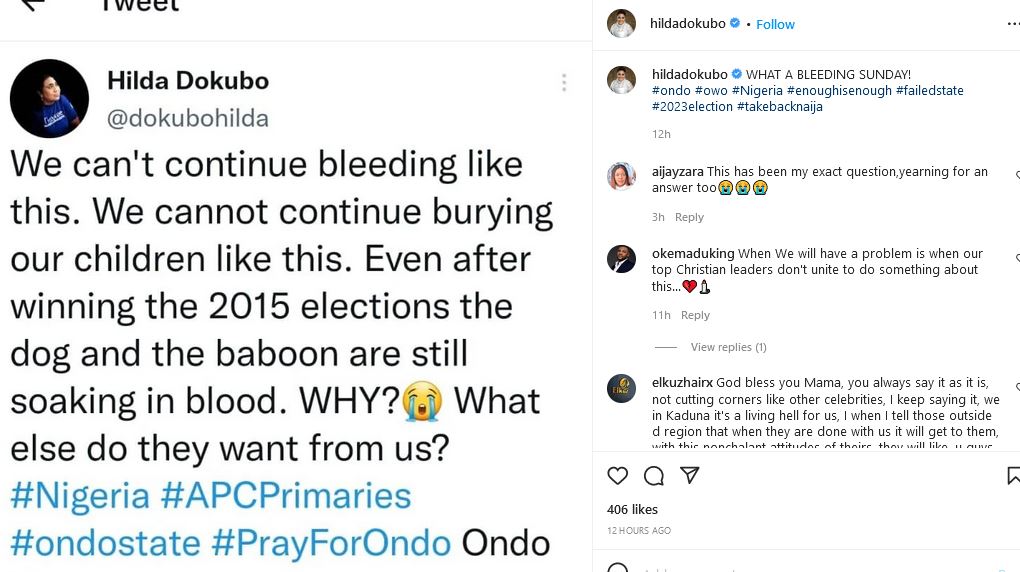Reply to aijayzara's comment

689,217
